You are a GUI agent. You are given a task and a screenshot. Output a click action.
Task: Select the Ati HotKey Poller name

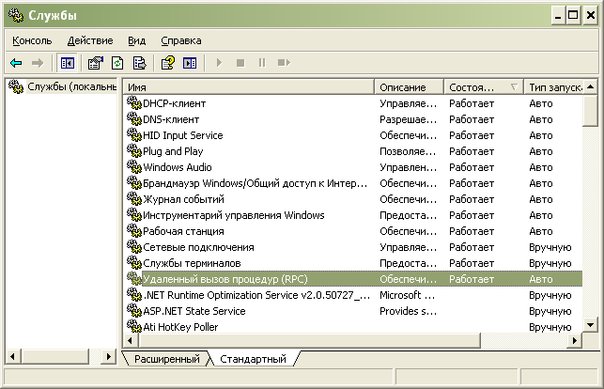pyautogui.click(x=181, y=327)
